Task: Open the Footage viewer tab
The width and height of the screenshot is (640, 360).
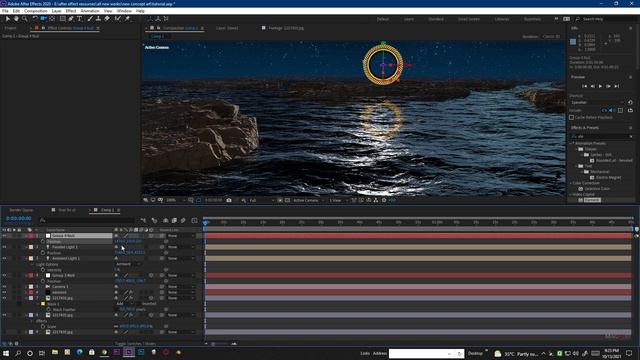Action: (x=285, y=28)
